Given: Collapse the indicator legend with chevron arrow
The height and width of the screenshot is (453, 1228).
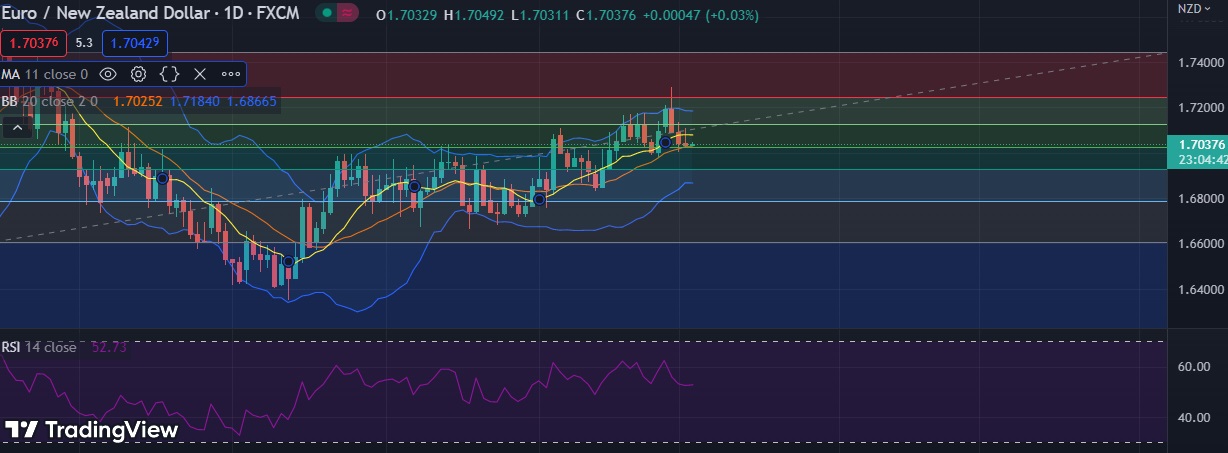Looking at the screenshot, I should 16,127.
